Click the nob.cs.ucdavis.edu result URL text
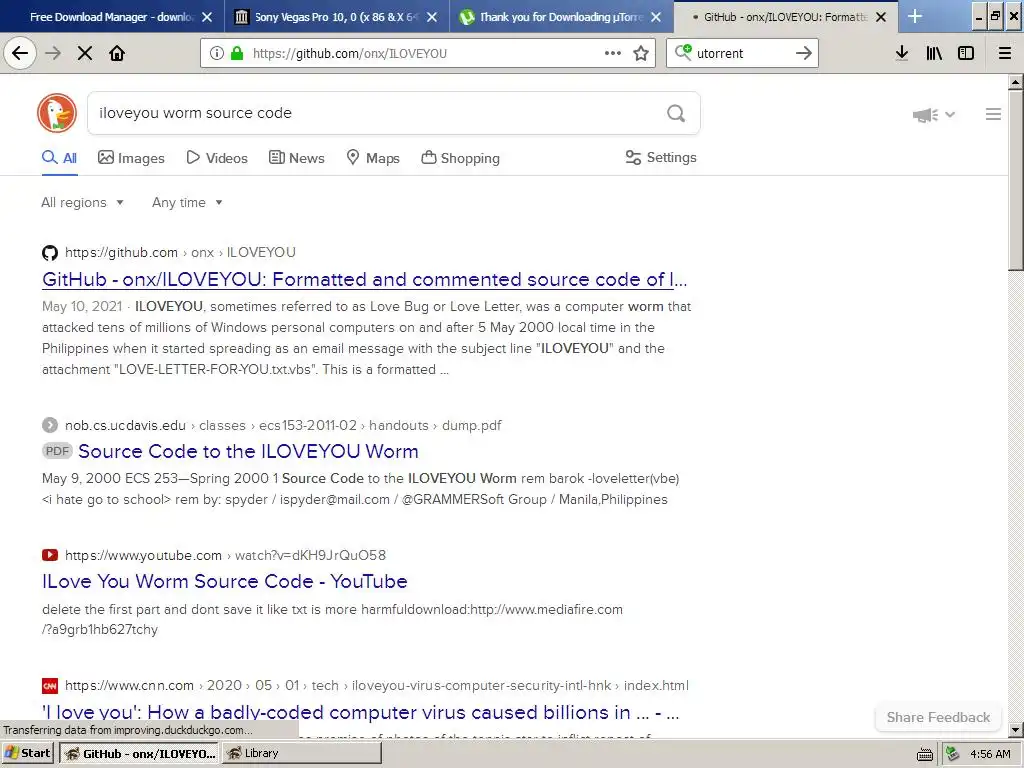This screenshot has width=1024, height=768. [283, 426]
